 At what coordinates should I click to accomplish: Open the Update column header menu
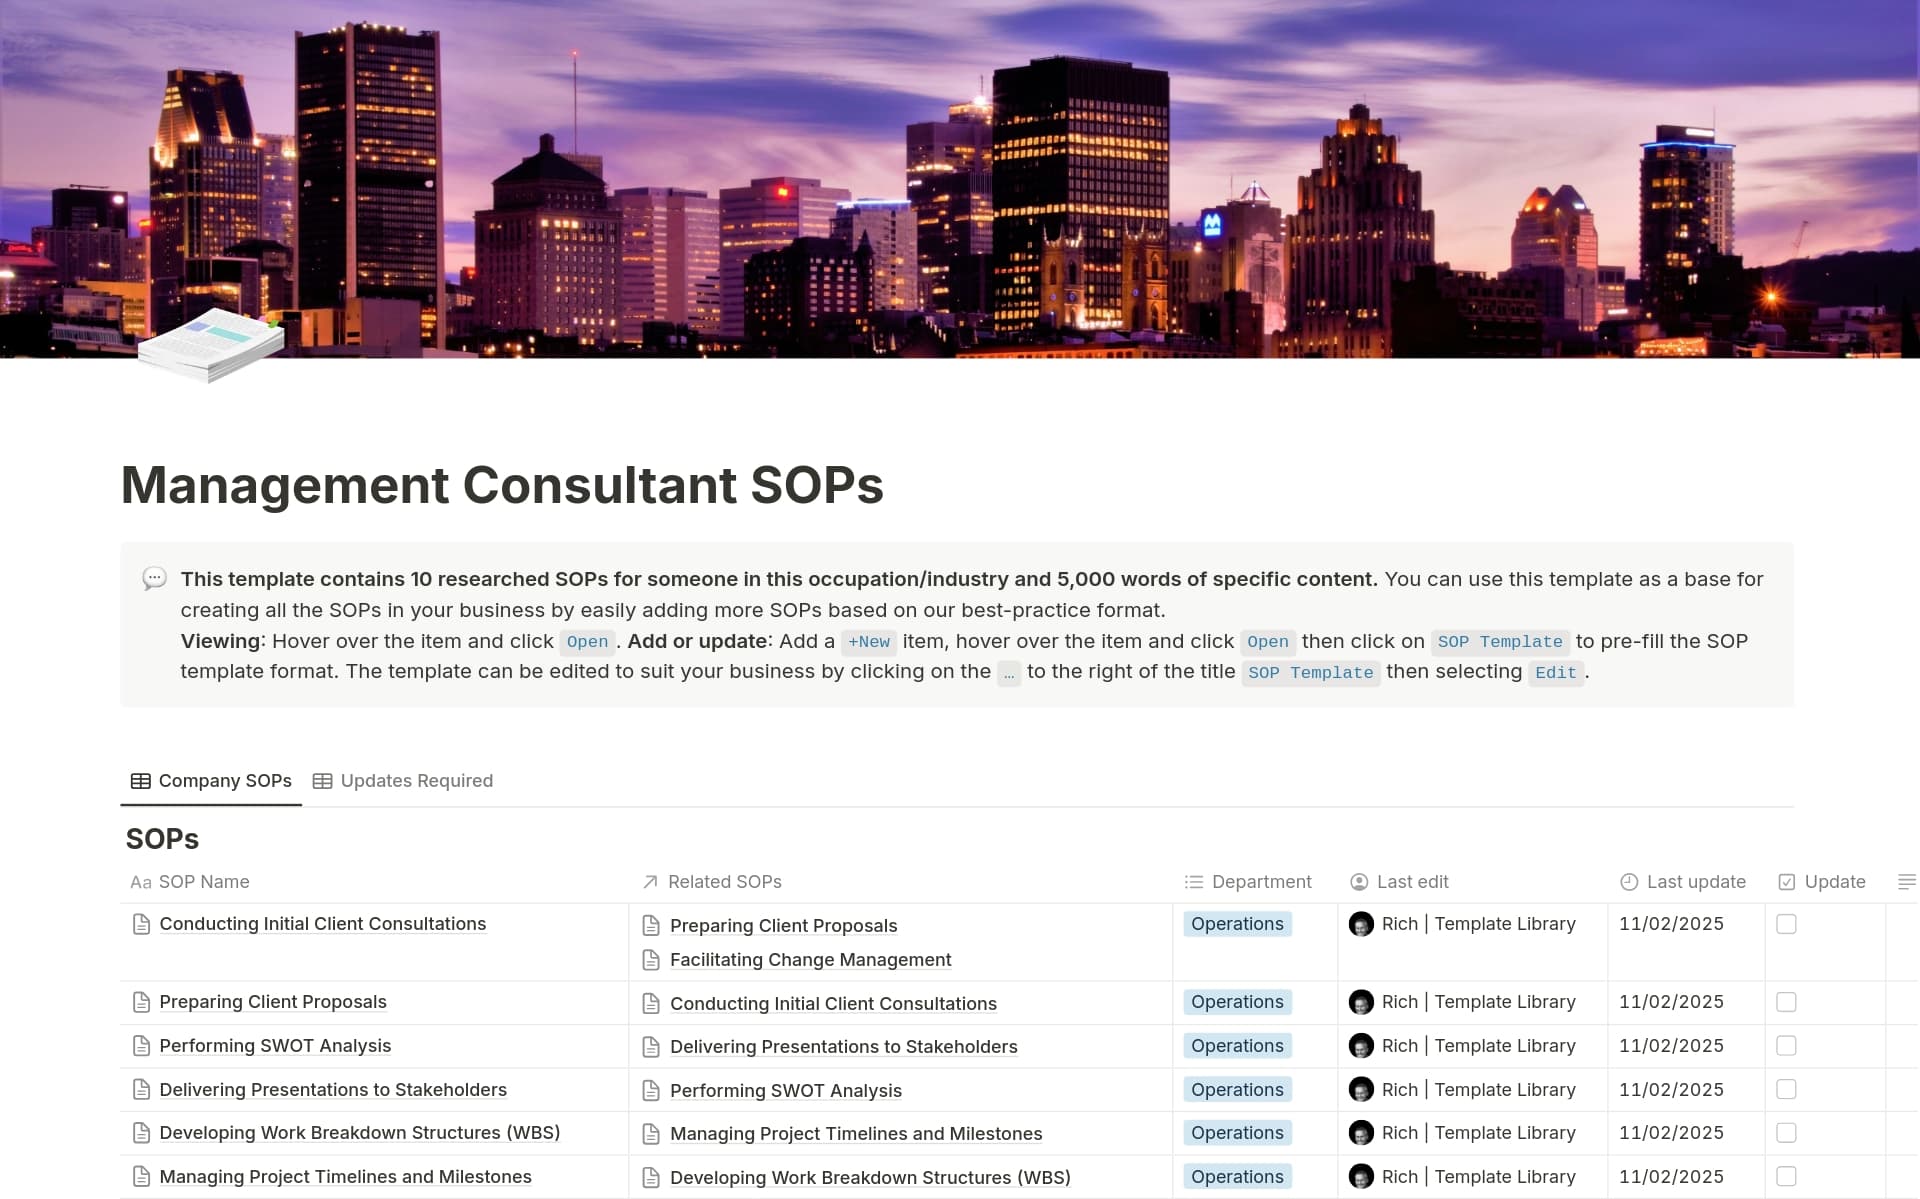[1833, 882]
